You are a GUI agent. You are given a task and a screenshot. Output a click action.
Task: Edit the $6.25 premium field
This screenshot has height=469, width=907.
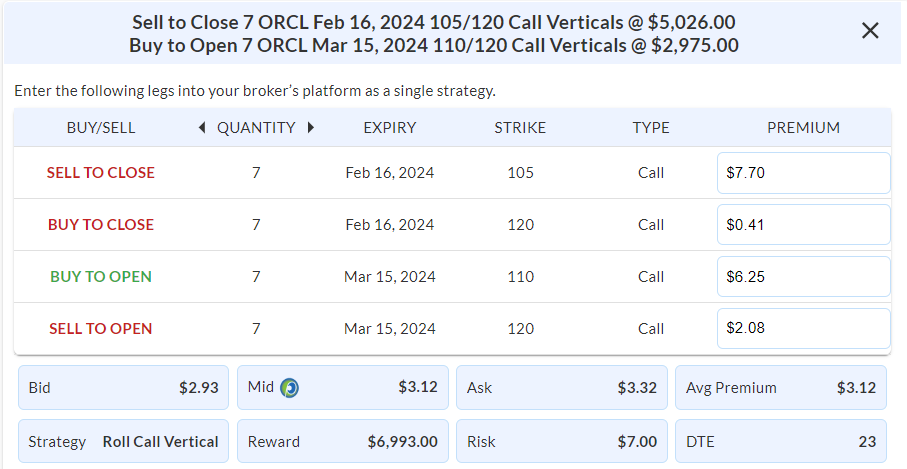[803, 276]
